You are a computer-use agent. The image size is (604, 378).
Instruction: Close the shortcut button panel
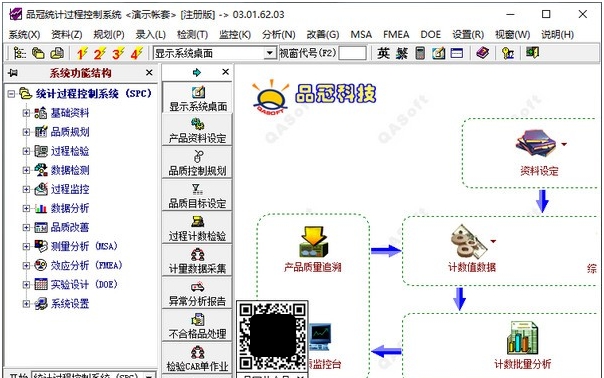pos(226,72)
